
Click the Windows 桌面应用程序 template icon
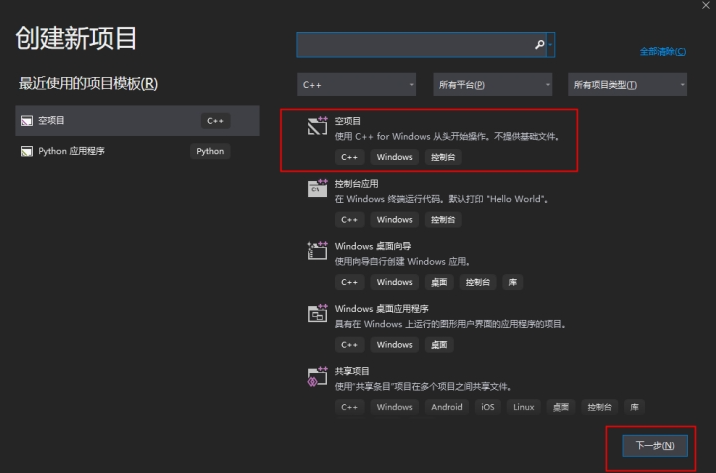[x=317, y=314]
